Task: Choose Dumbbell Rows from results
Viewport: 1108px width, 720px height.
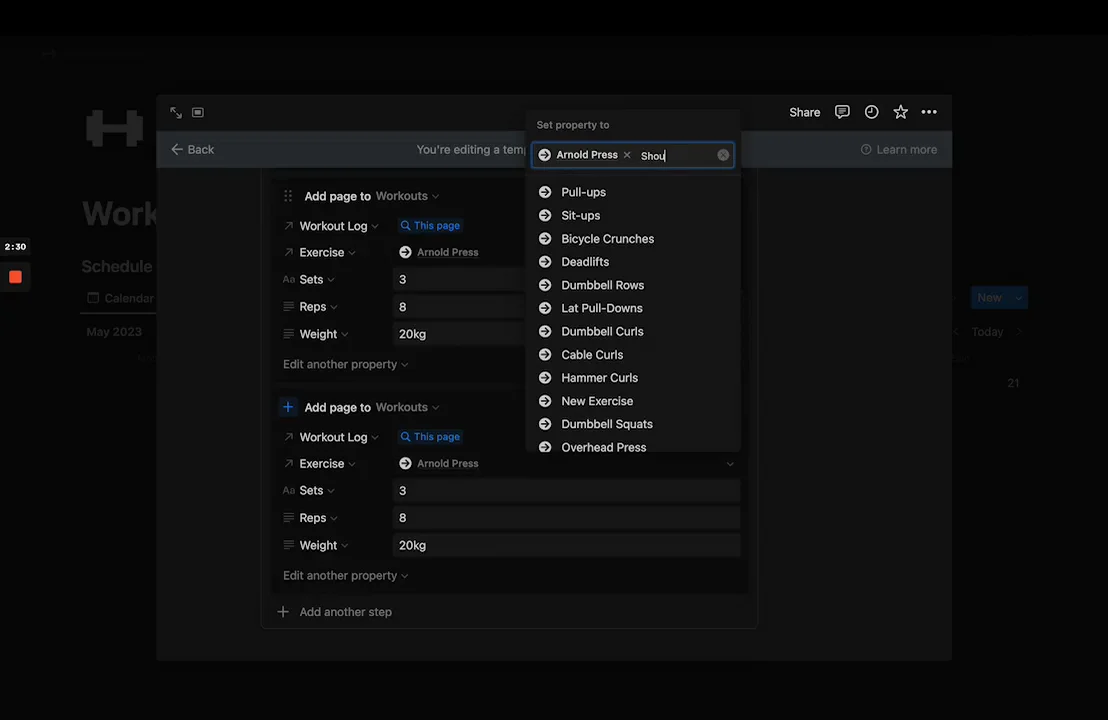Action: [632, 285]
